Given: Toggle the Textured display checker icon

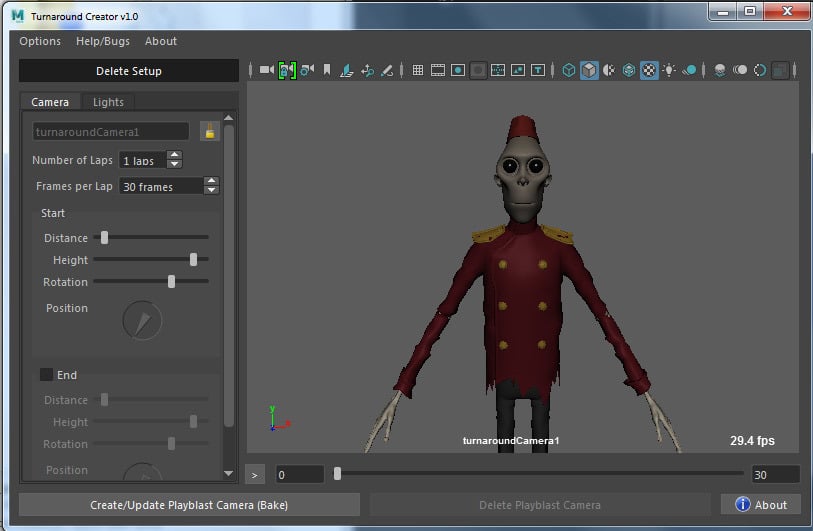Looking at the screenshot, I should [649, 70].
